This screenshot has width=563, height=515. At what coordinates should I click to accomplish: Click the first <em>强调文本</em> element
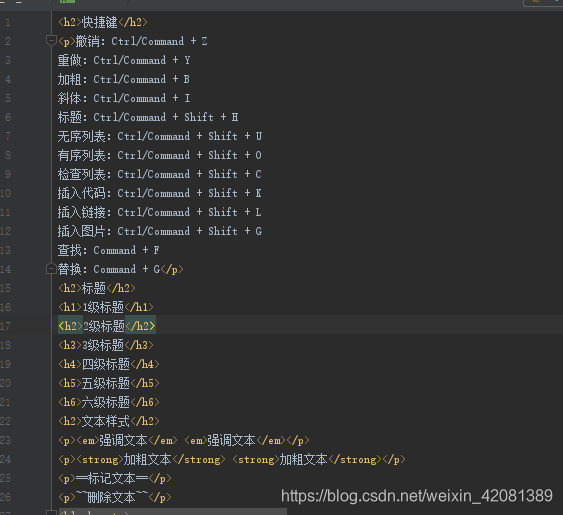click(127, 440)
